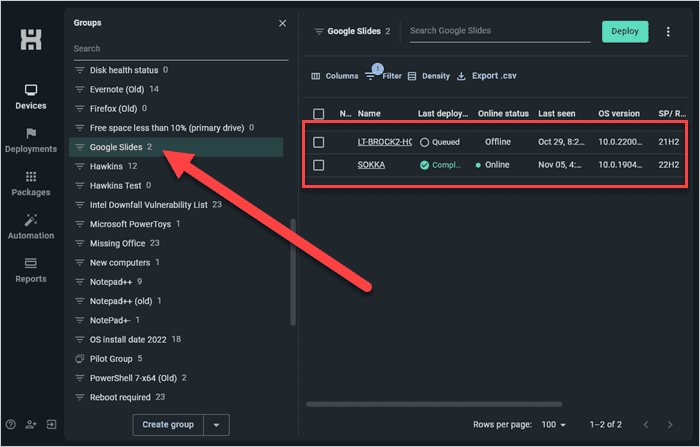
Task: Open the Packages section
Action: pyautogui.click(x=31, y=184)
